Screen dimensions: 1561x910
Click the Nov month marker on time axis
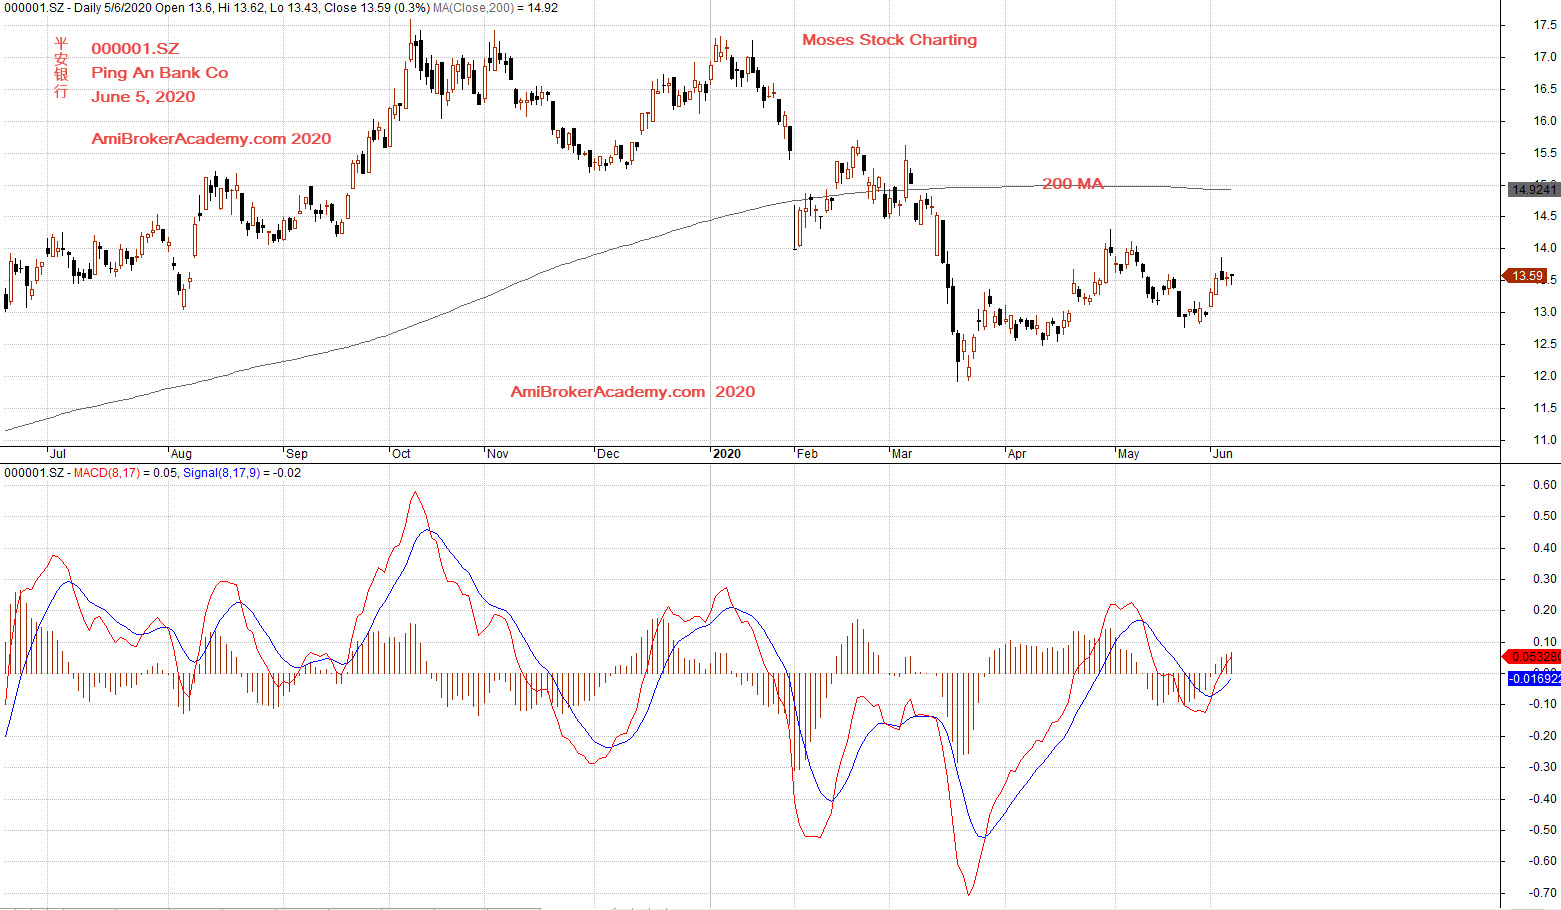497,454
